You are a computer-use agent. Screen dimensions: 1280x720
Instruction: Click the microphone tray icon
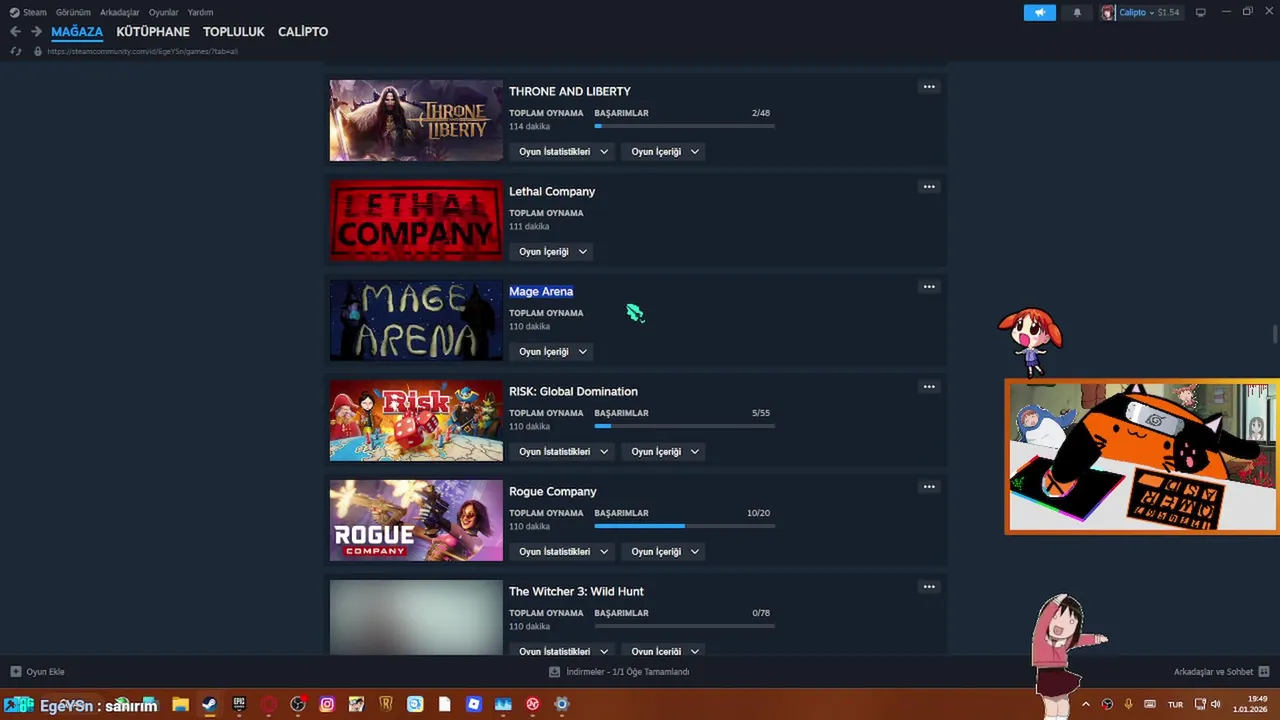tap(1128, 704)
